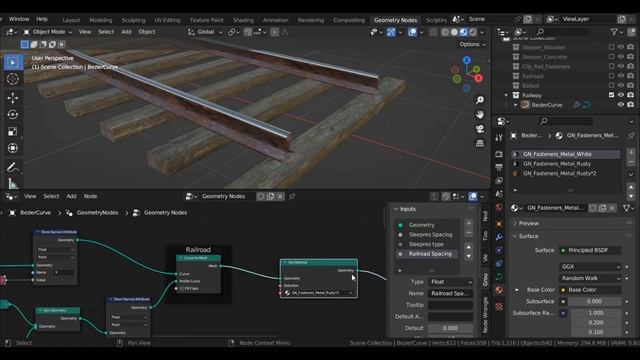
Task: Remove material slot with minus button
Action: pos(631,162)
